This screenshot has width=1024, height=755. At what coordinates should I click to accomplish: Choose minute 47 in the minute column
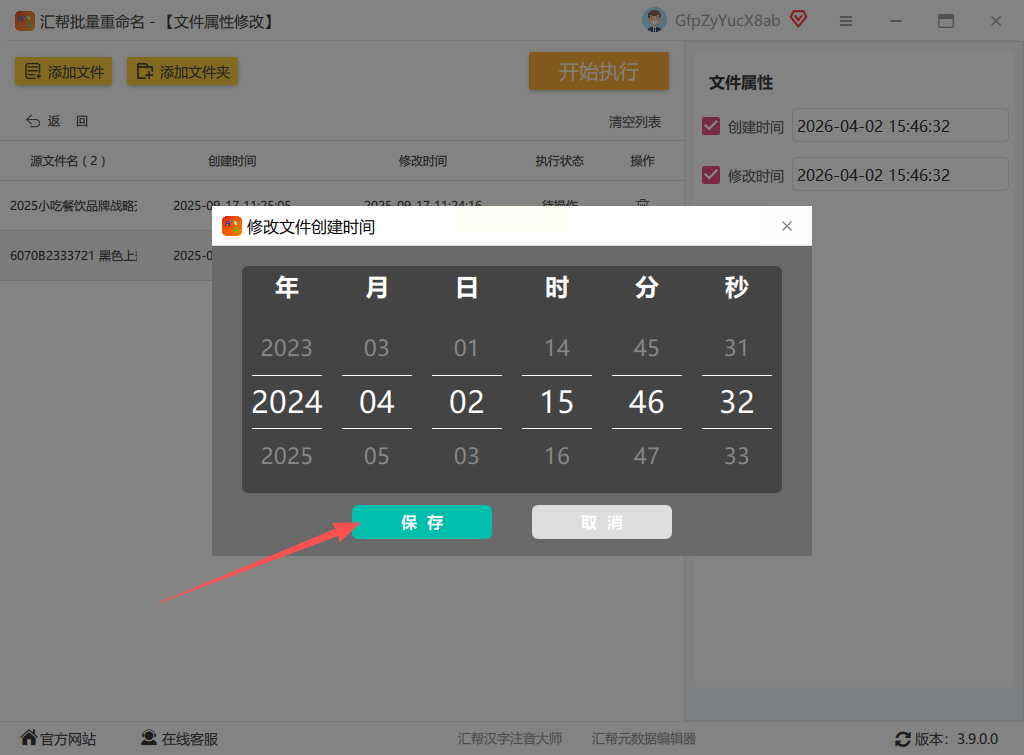click(x=647, y=455)
